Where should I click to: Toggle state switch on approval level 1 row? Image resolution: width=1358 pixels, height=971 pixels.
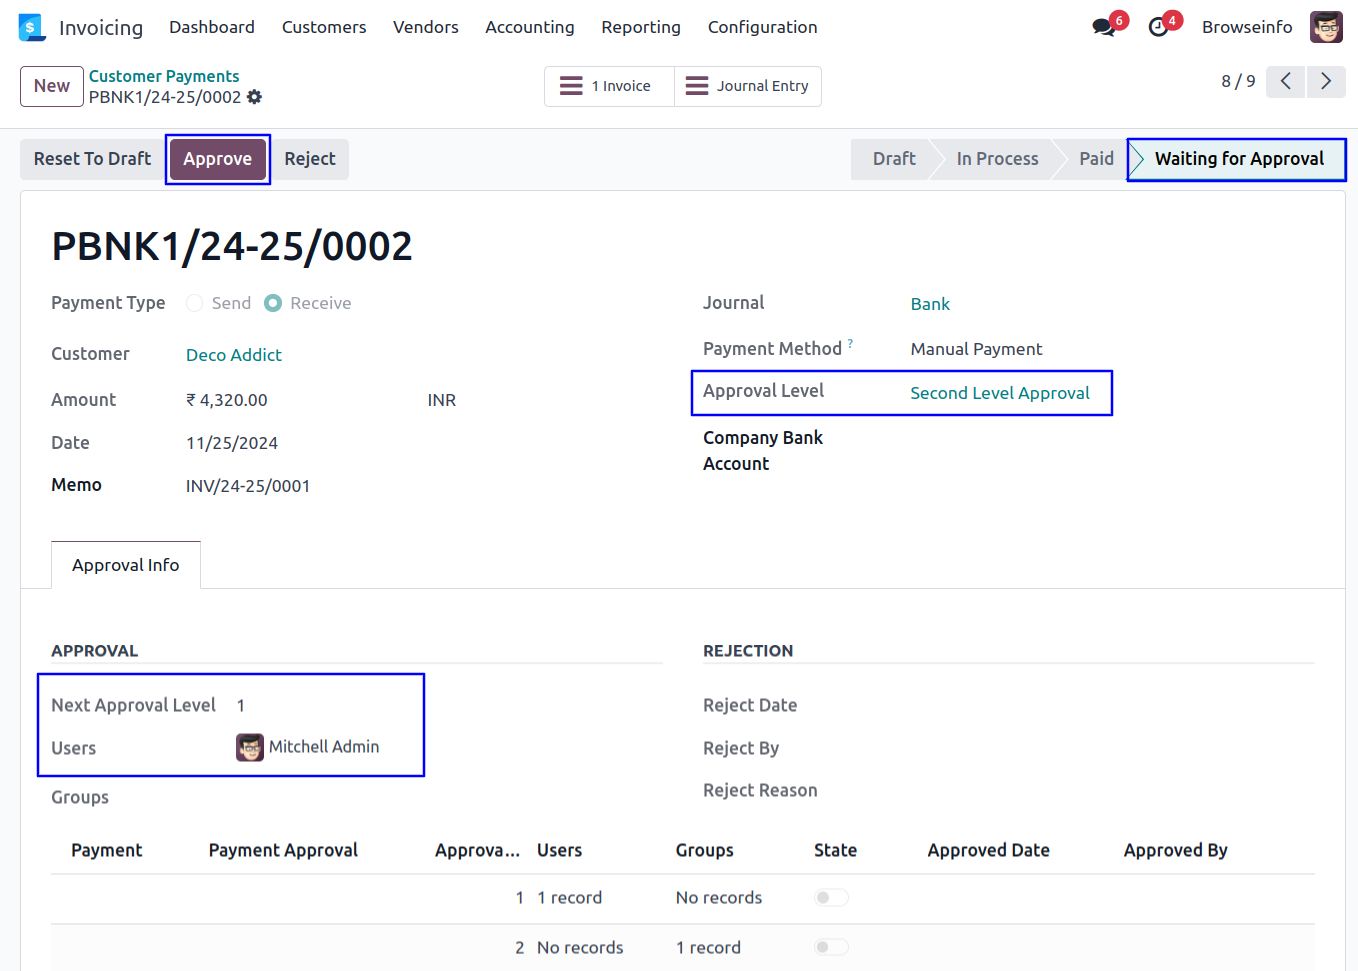[831, 898]
